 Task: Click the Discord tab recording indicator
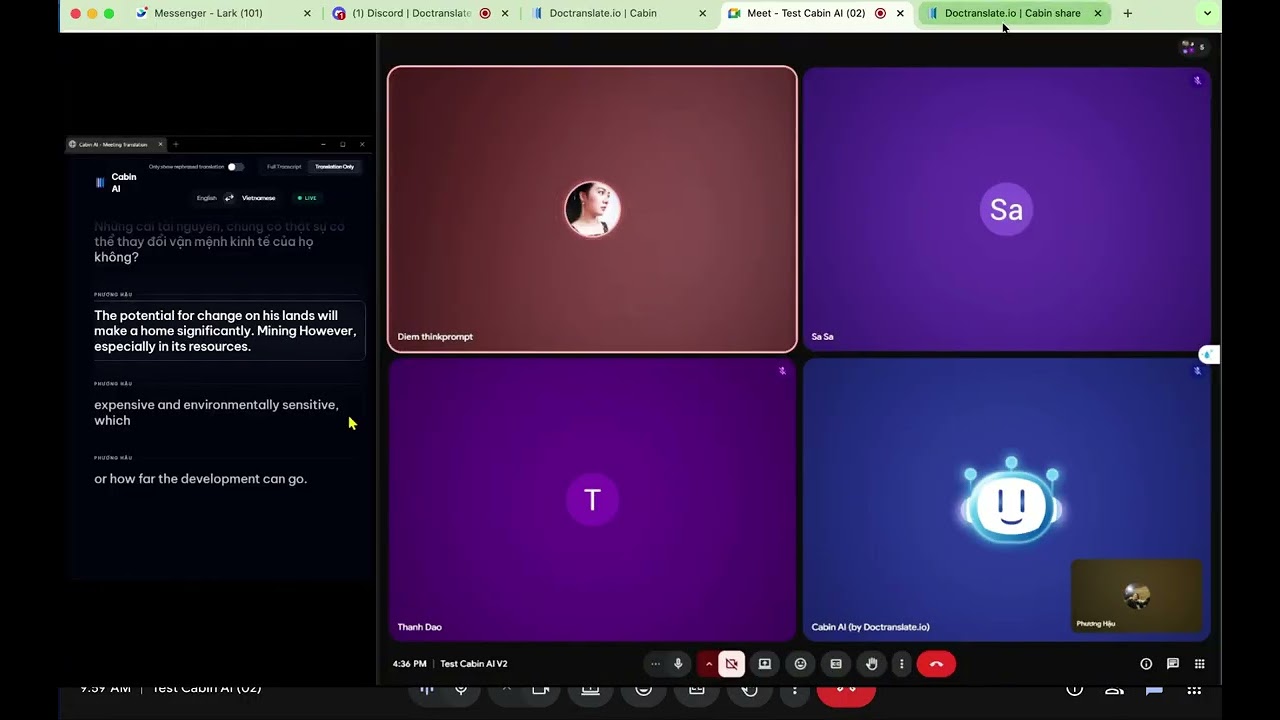click(x=485, y=14)
